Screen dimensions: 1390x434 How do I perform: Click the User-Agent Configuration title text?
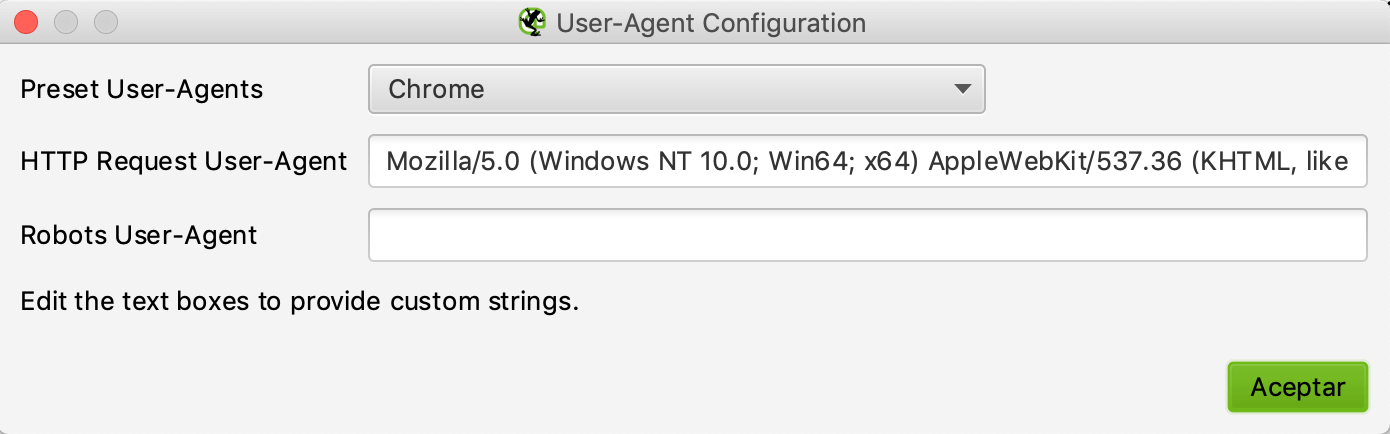coord(710,22)
